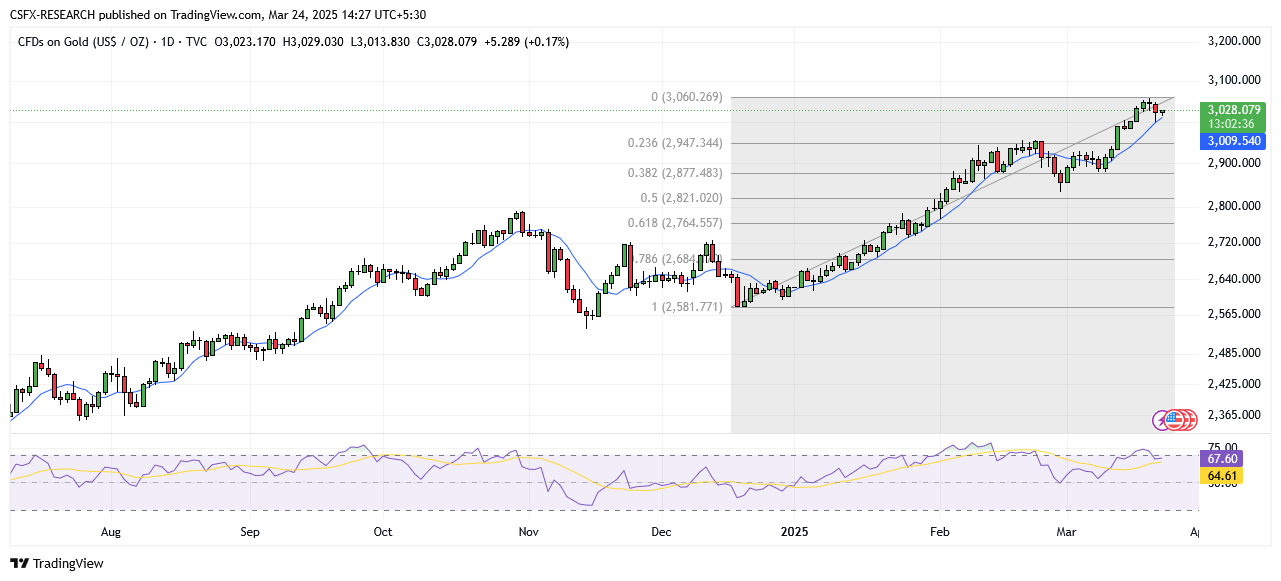Click the 2,720.000 price axis label

click(1232, 242)
